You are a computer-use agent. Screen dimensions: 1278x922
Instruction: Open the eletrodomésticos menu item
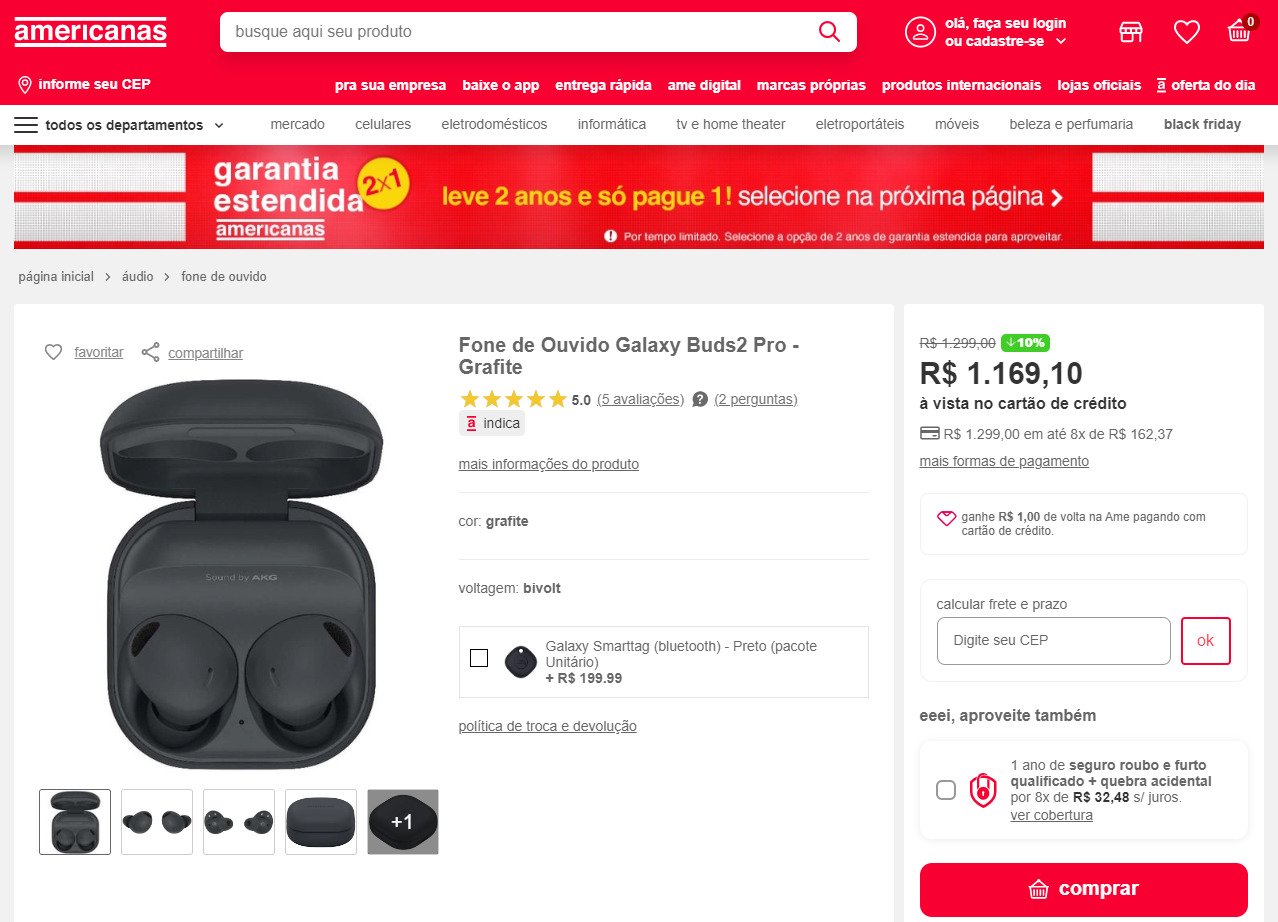coord(494,124)
